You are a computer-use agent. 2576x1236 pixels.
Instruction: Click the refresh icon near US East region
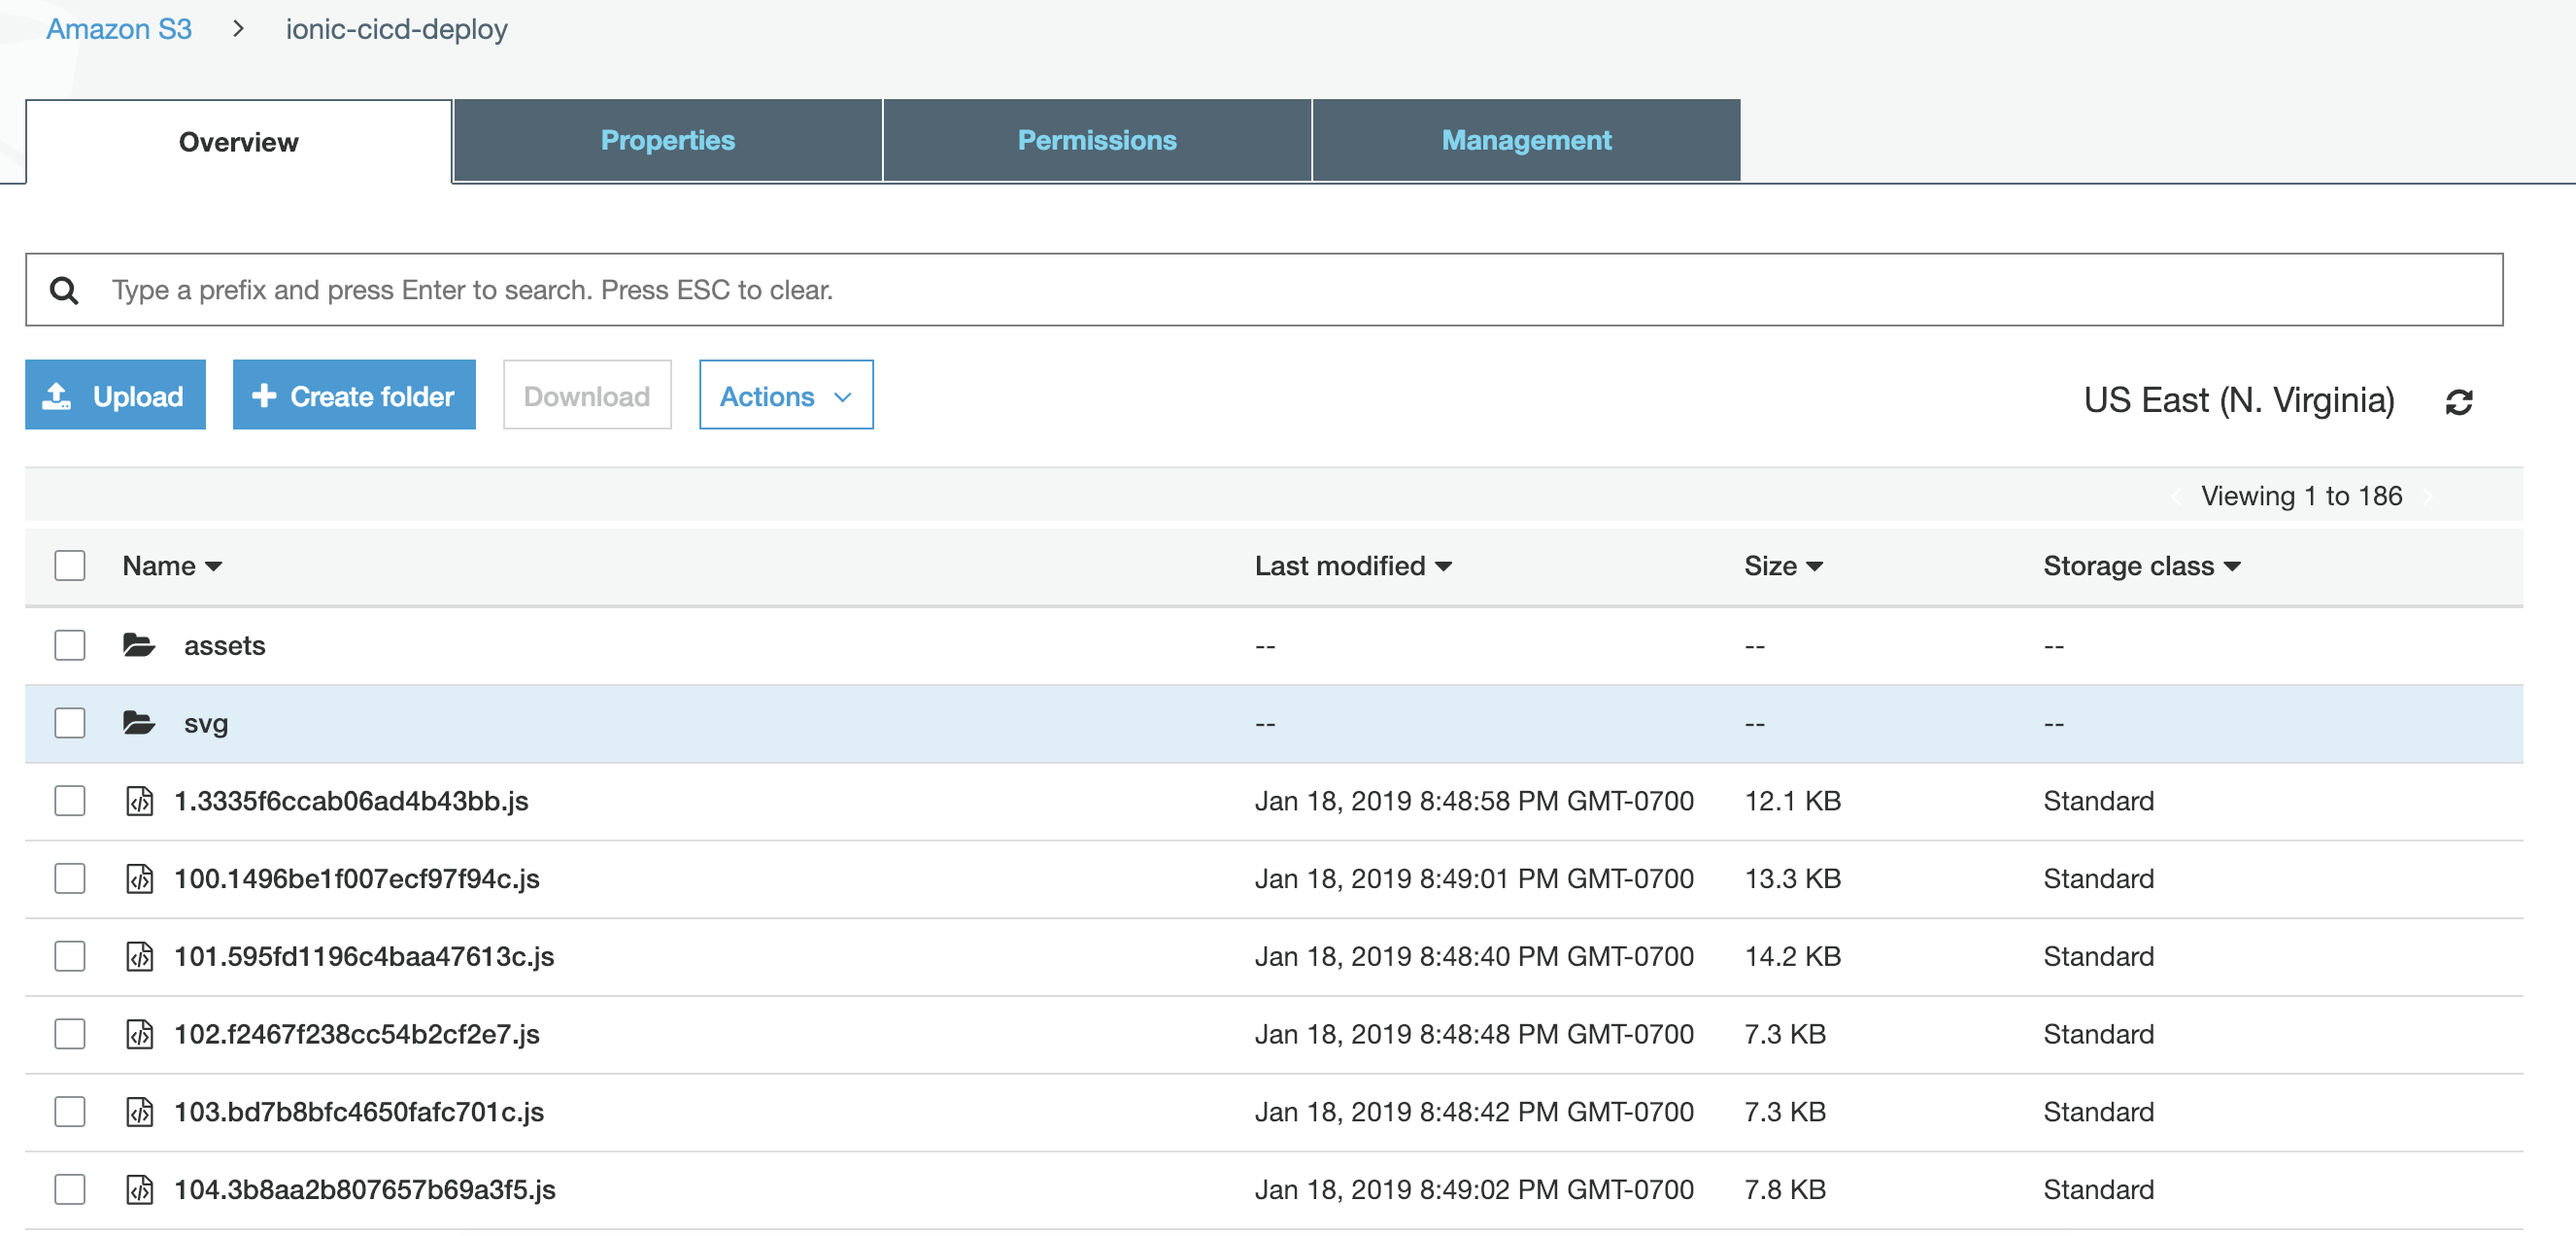tap(2458, 401)
